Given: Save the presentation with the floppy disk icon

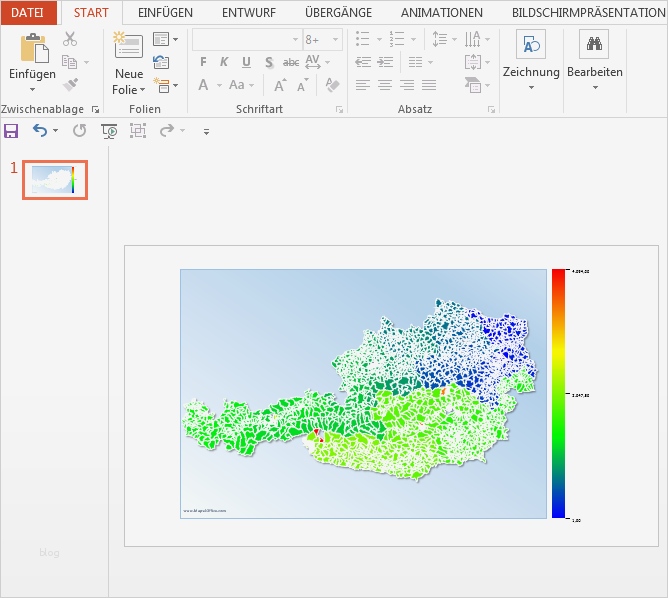Looking at the screenshot, I should 12,130.
